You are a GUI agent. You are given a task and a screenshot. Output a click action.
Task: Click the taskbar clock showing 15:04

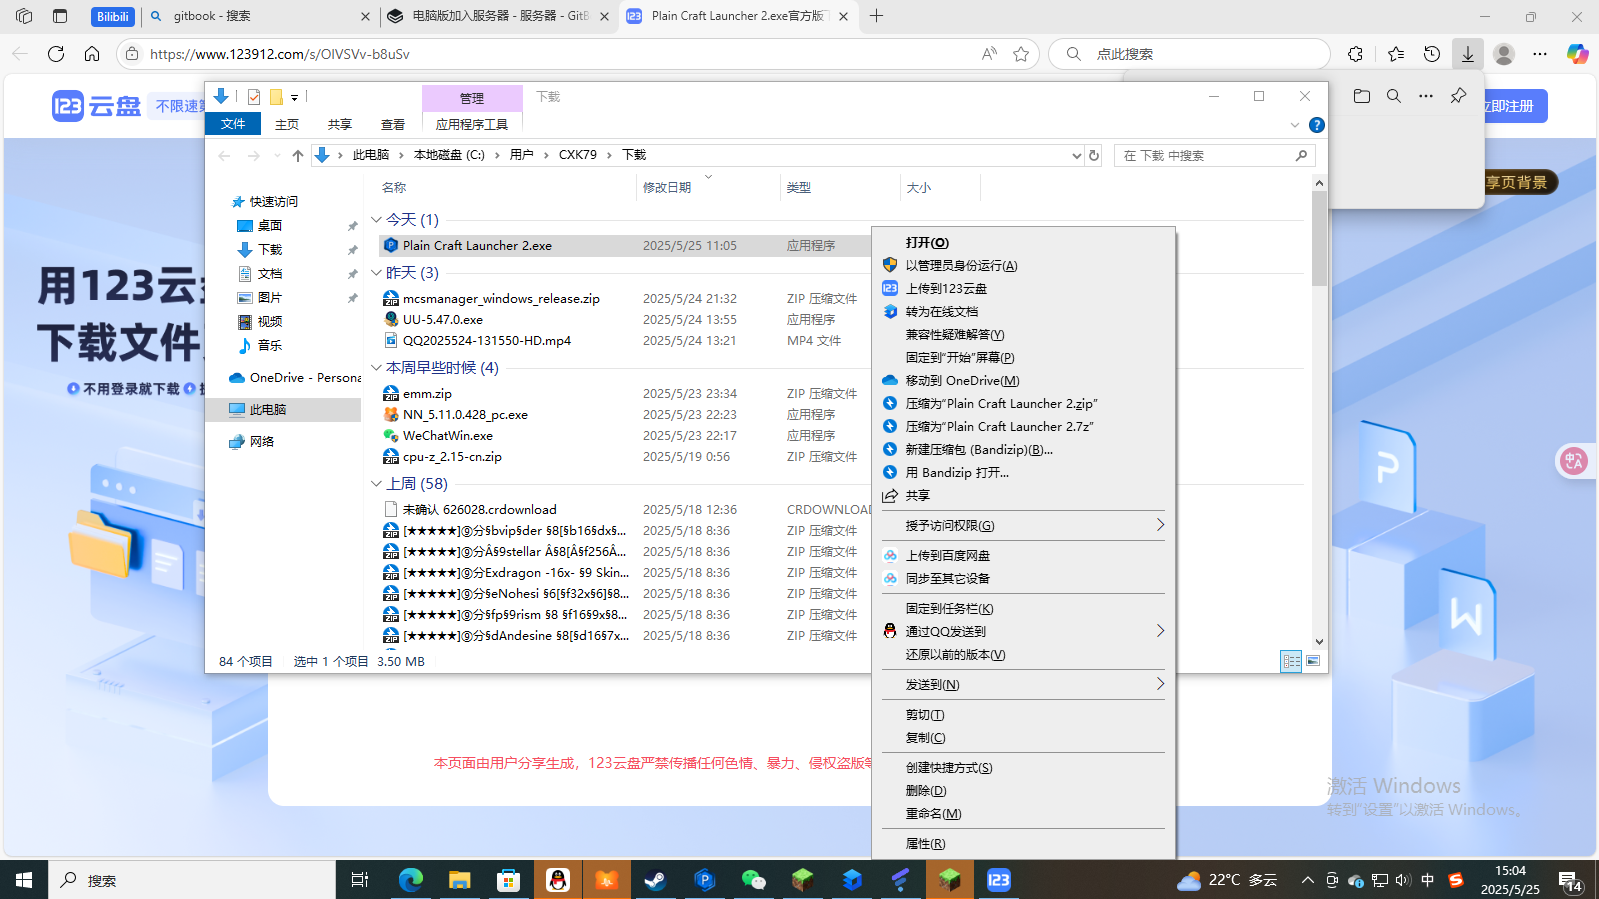(x=1510, y=880)
